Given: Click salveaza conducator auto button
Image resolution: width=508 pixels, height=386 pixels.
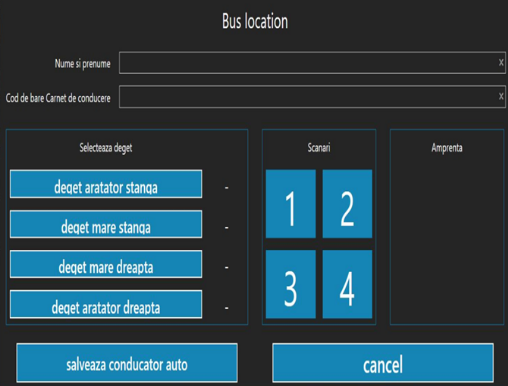Looking at the screenshot, I should pyautogui.click(x=127, y=363).
